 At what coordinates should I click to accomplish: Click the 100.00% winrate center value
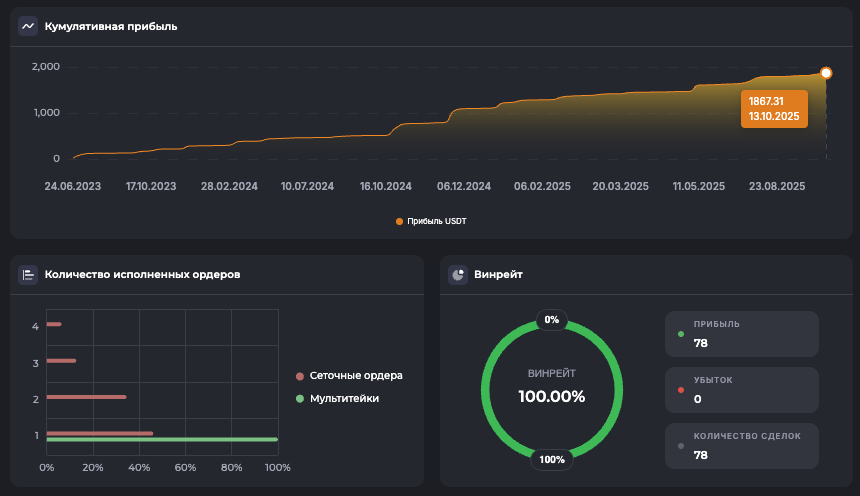pos(552,396)
